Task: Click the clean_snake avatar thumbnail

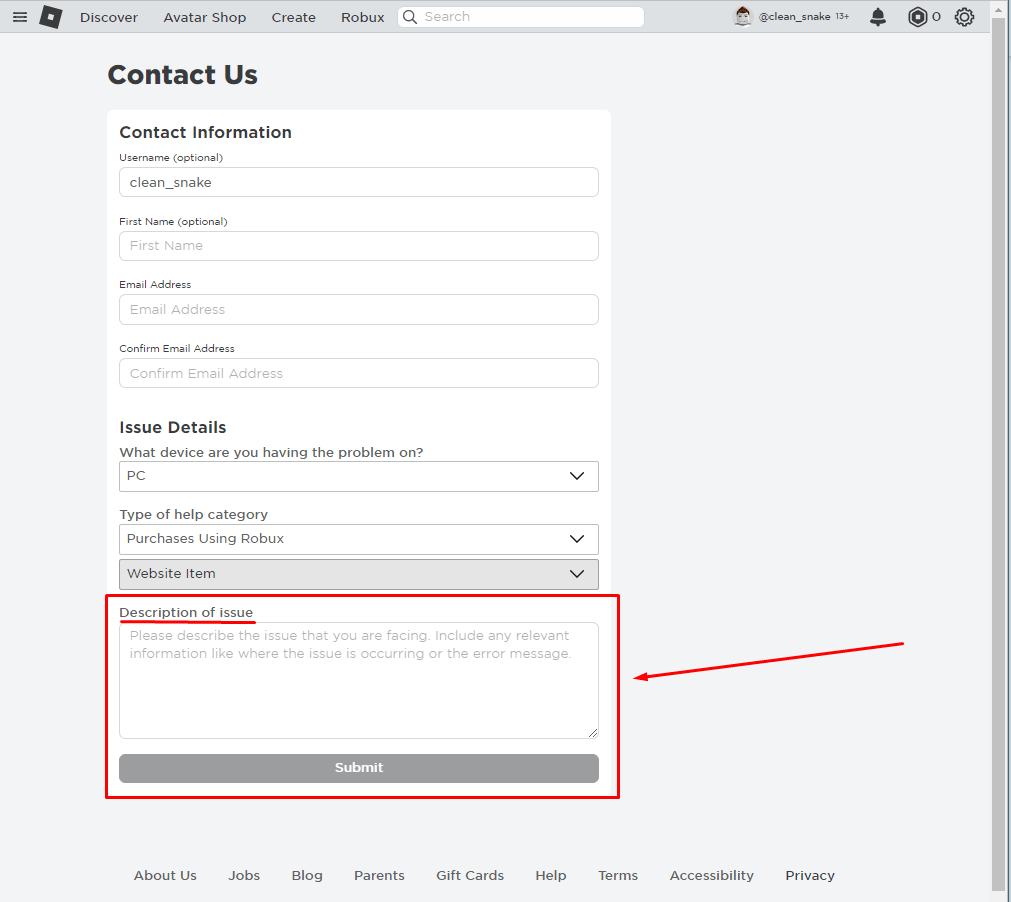Action: coord(743,17)
